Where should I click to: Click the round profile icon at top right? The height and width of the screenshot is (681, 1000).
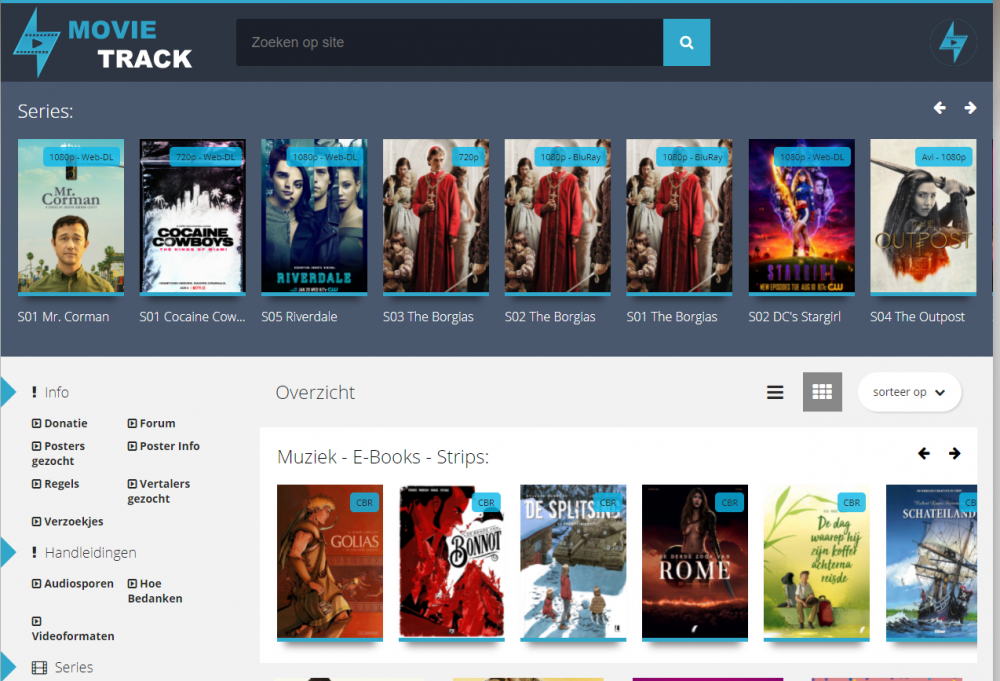coord(952,42)
